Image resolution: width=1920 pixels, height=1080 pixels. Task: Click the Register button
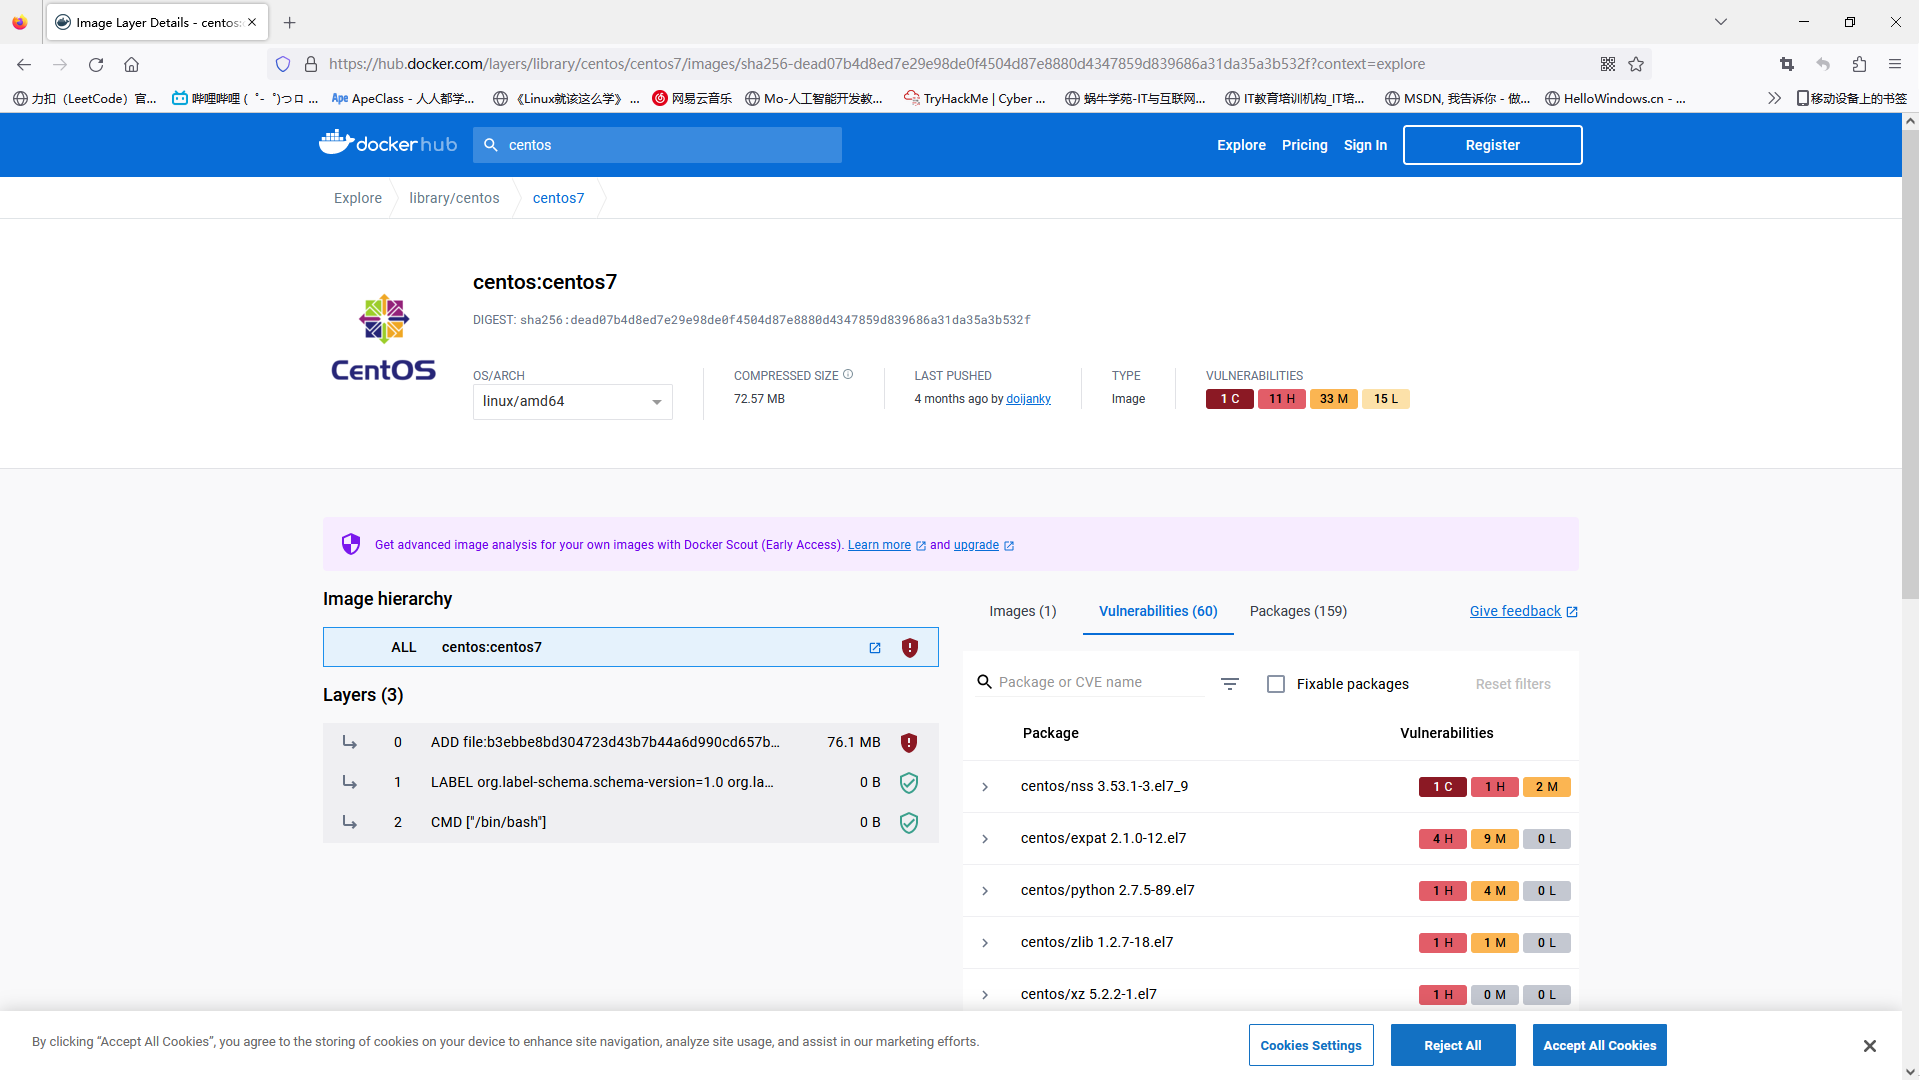point(1492,145)
